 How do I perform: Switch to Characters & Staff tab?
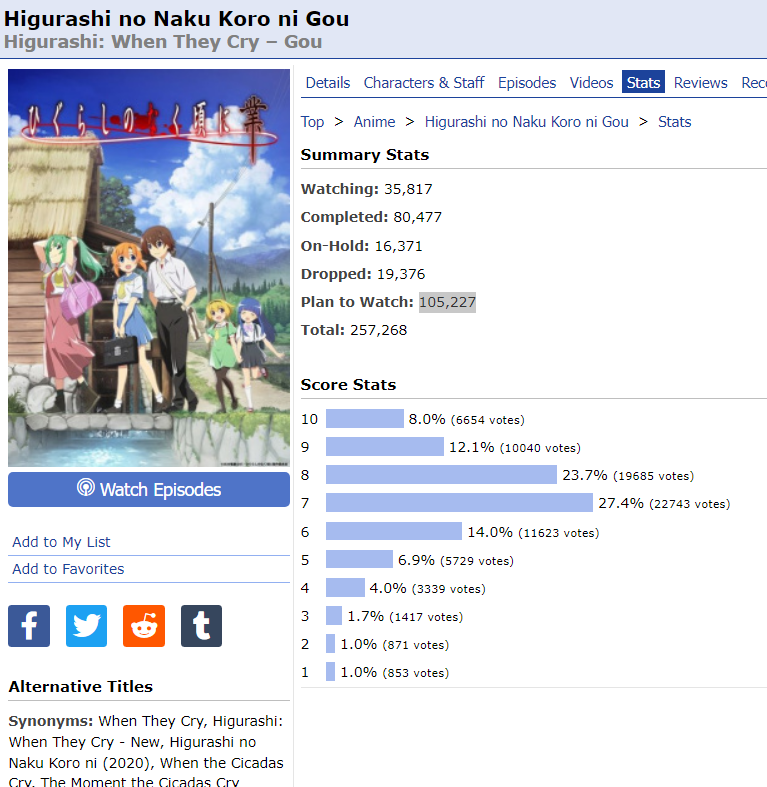coord(424,83)
